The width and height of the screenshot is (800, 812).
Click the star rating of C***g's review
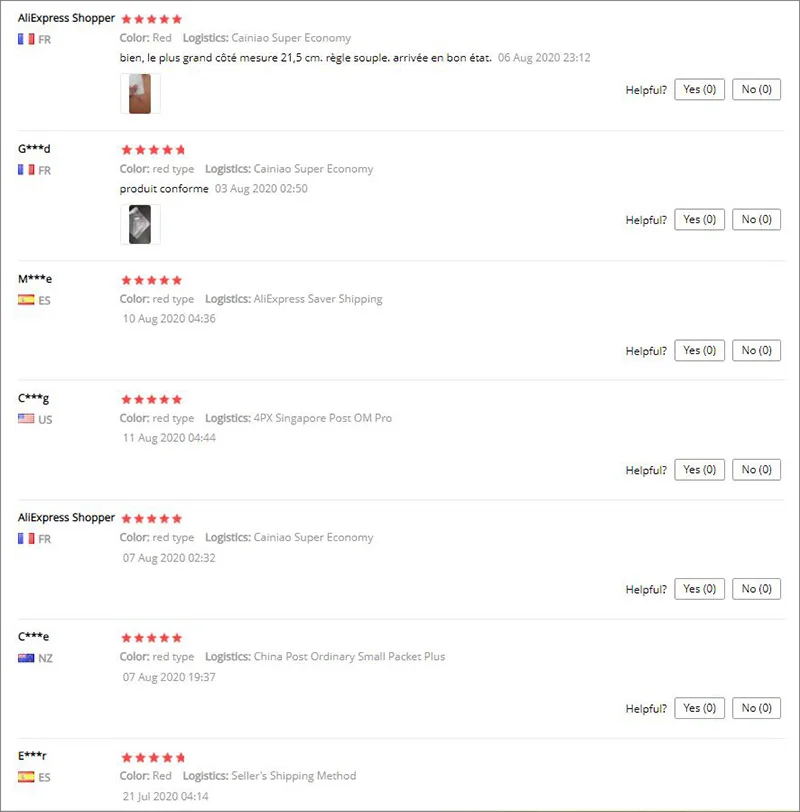152,399
